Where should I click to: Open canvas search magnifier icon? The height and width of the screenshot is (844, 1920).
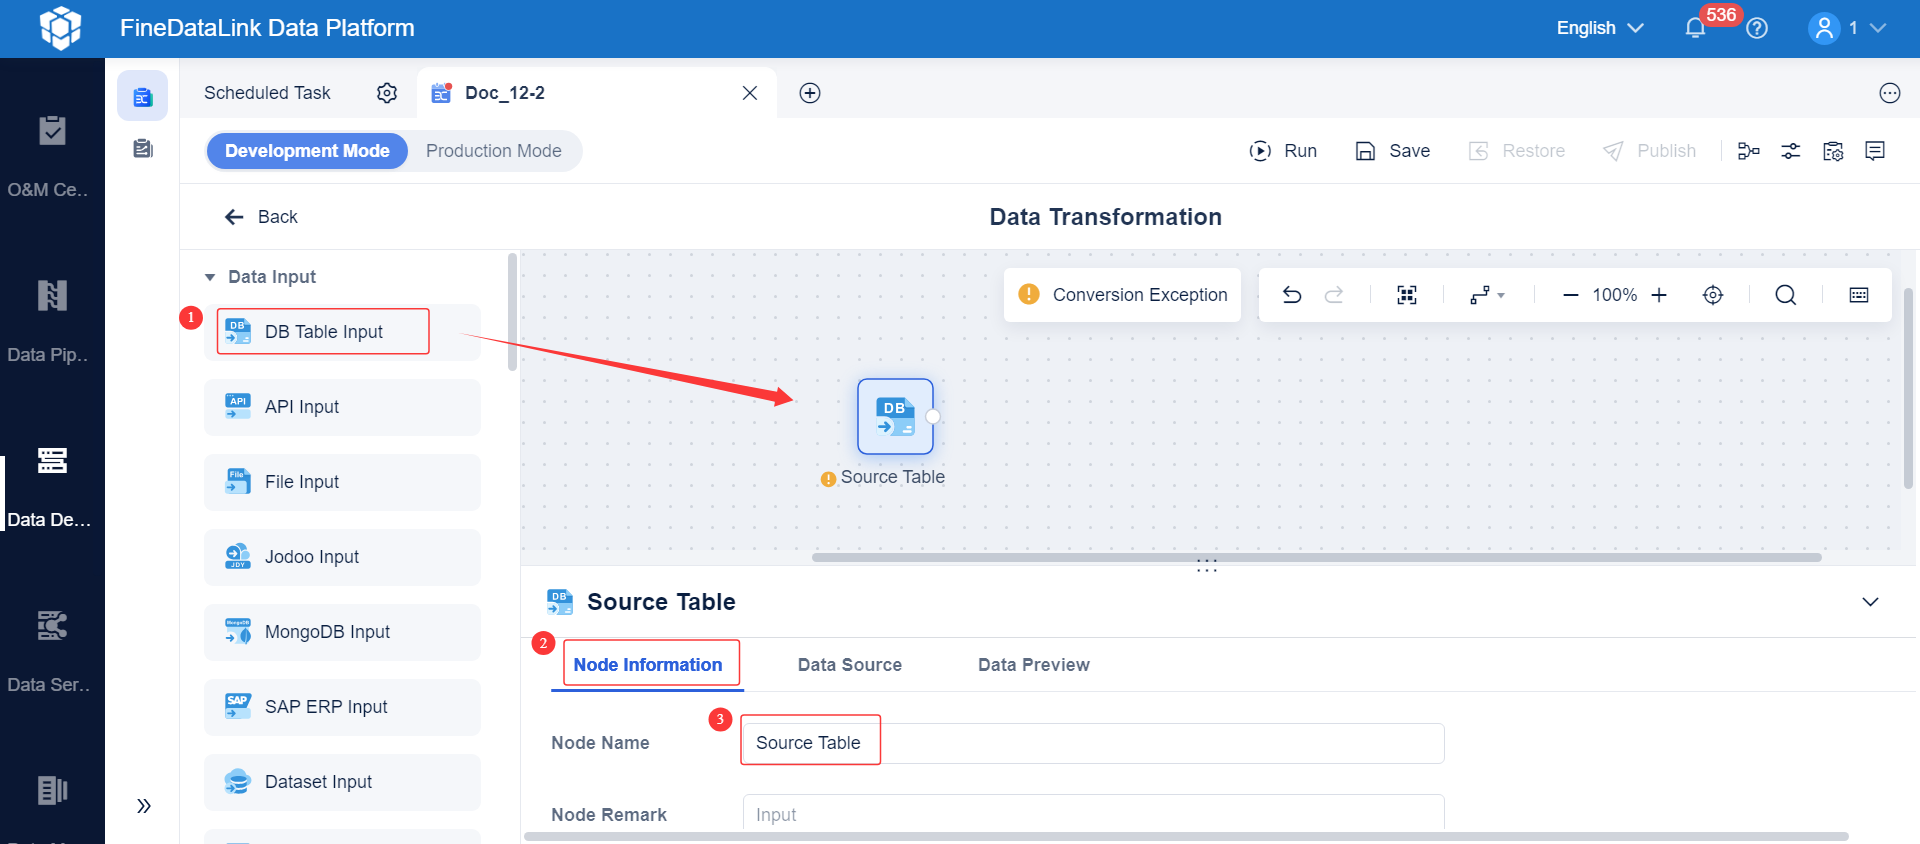pos(1786,295)
